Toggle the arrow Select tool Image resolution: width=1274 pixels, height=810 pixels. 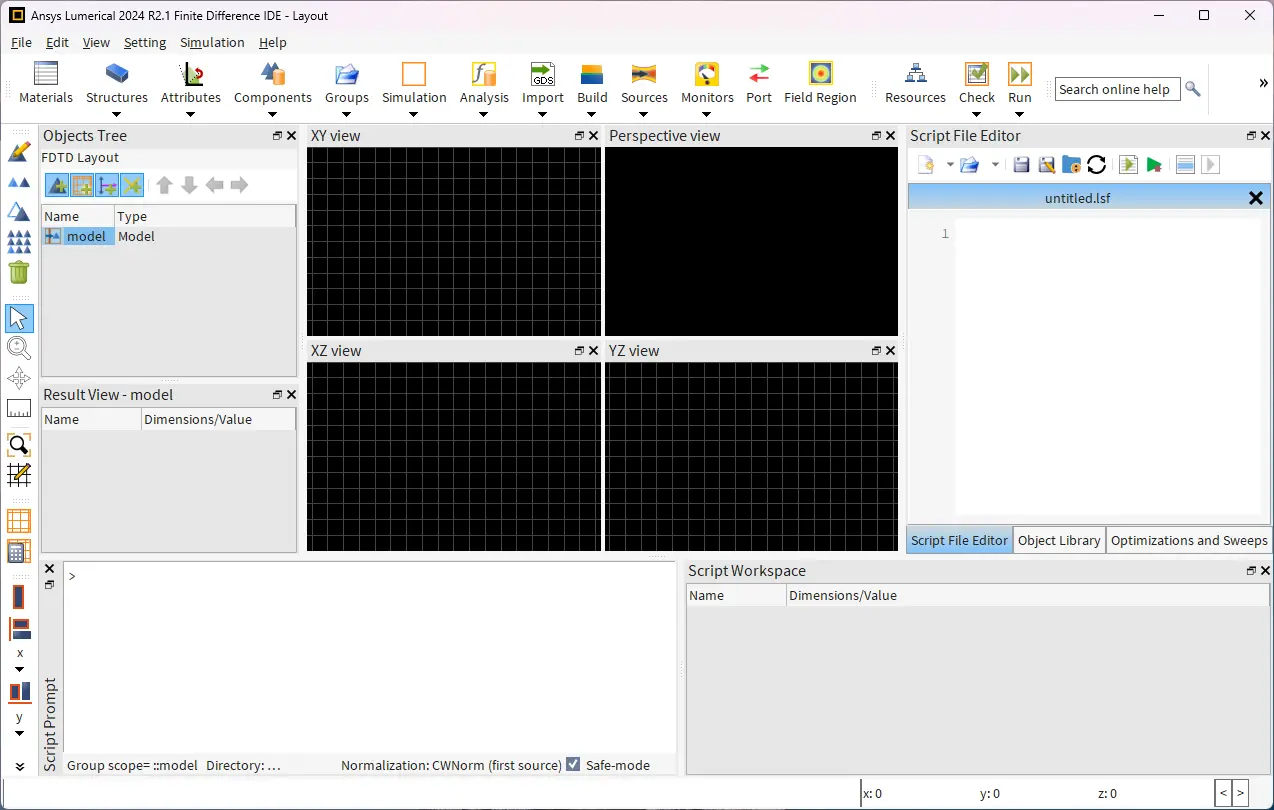tap(19, 319)
